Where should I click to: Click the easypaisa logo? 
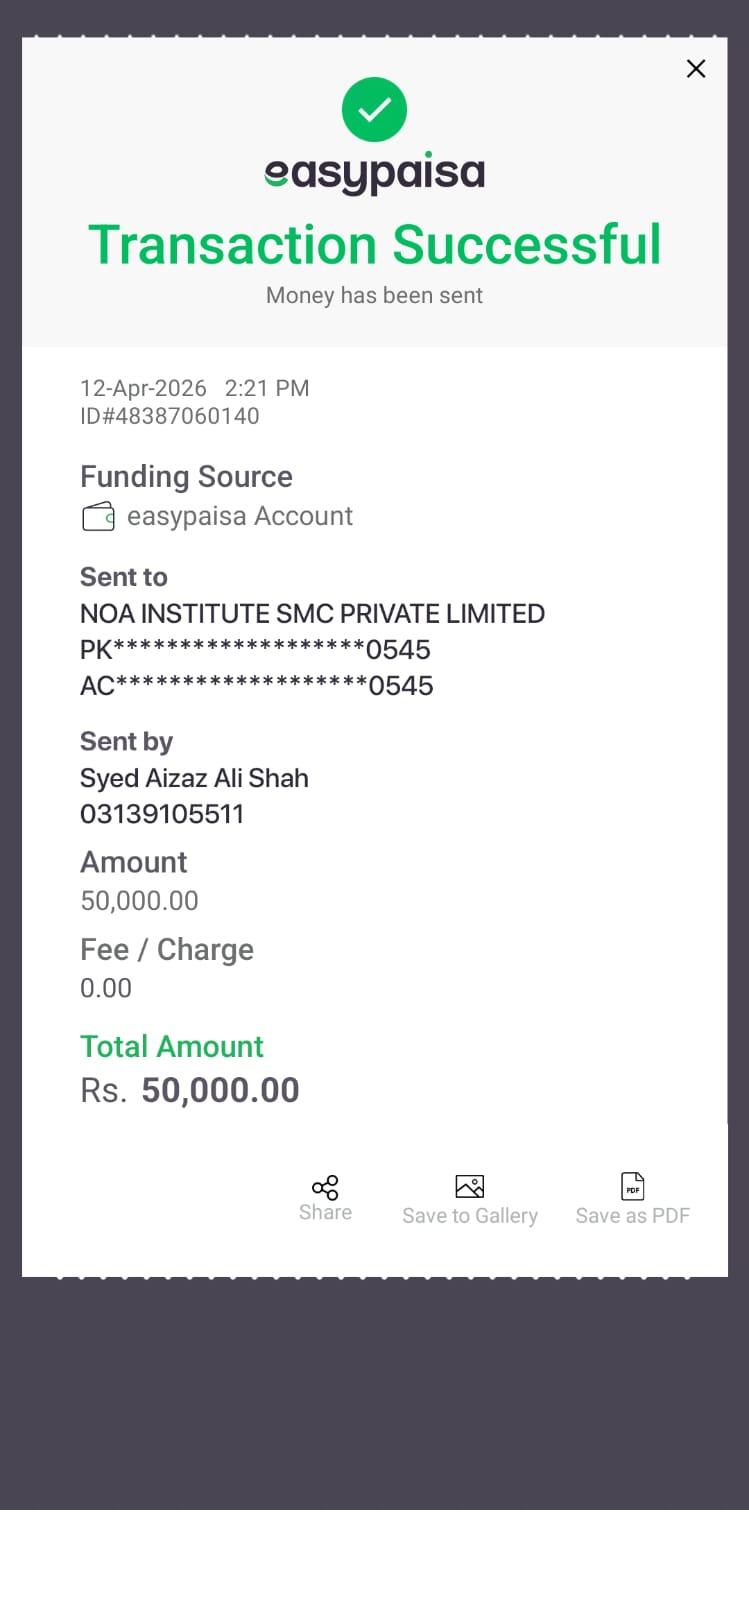[374, 174]
